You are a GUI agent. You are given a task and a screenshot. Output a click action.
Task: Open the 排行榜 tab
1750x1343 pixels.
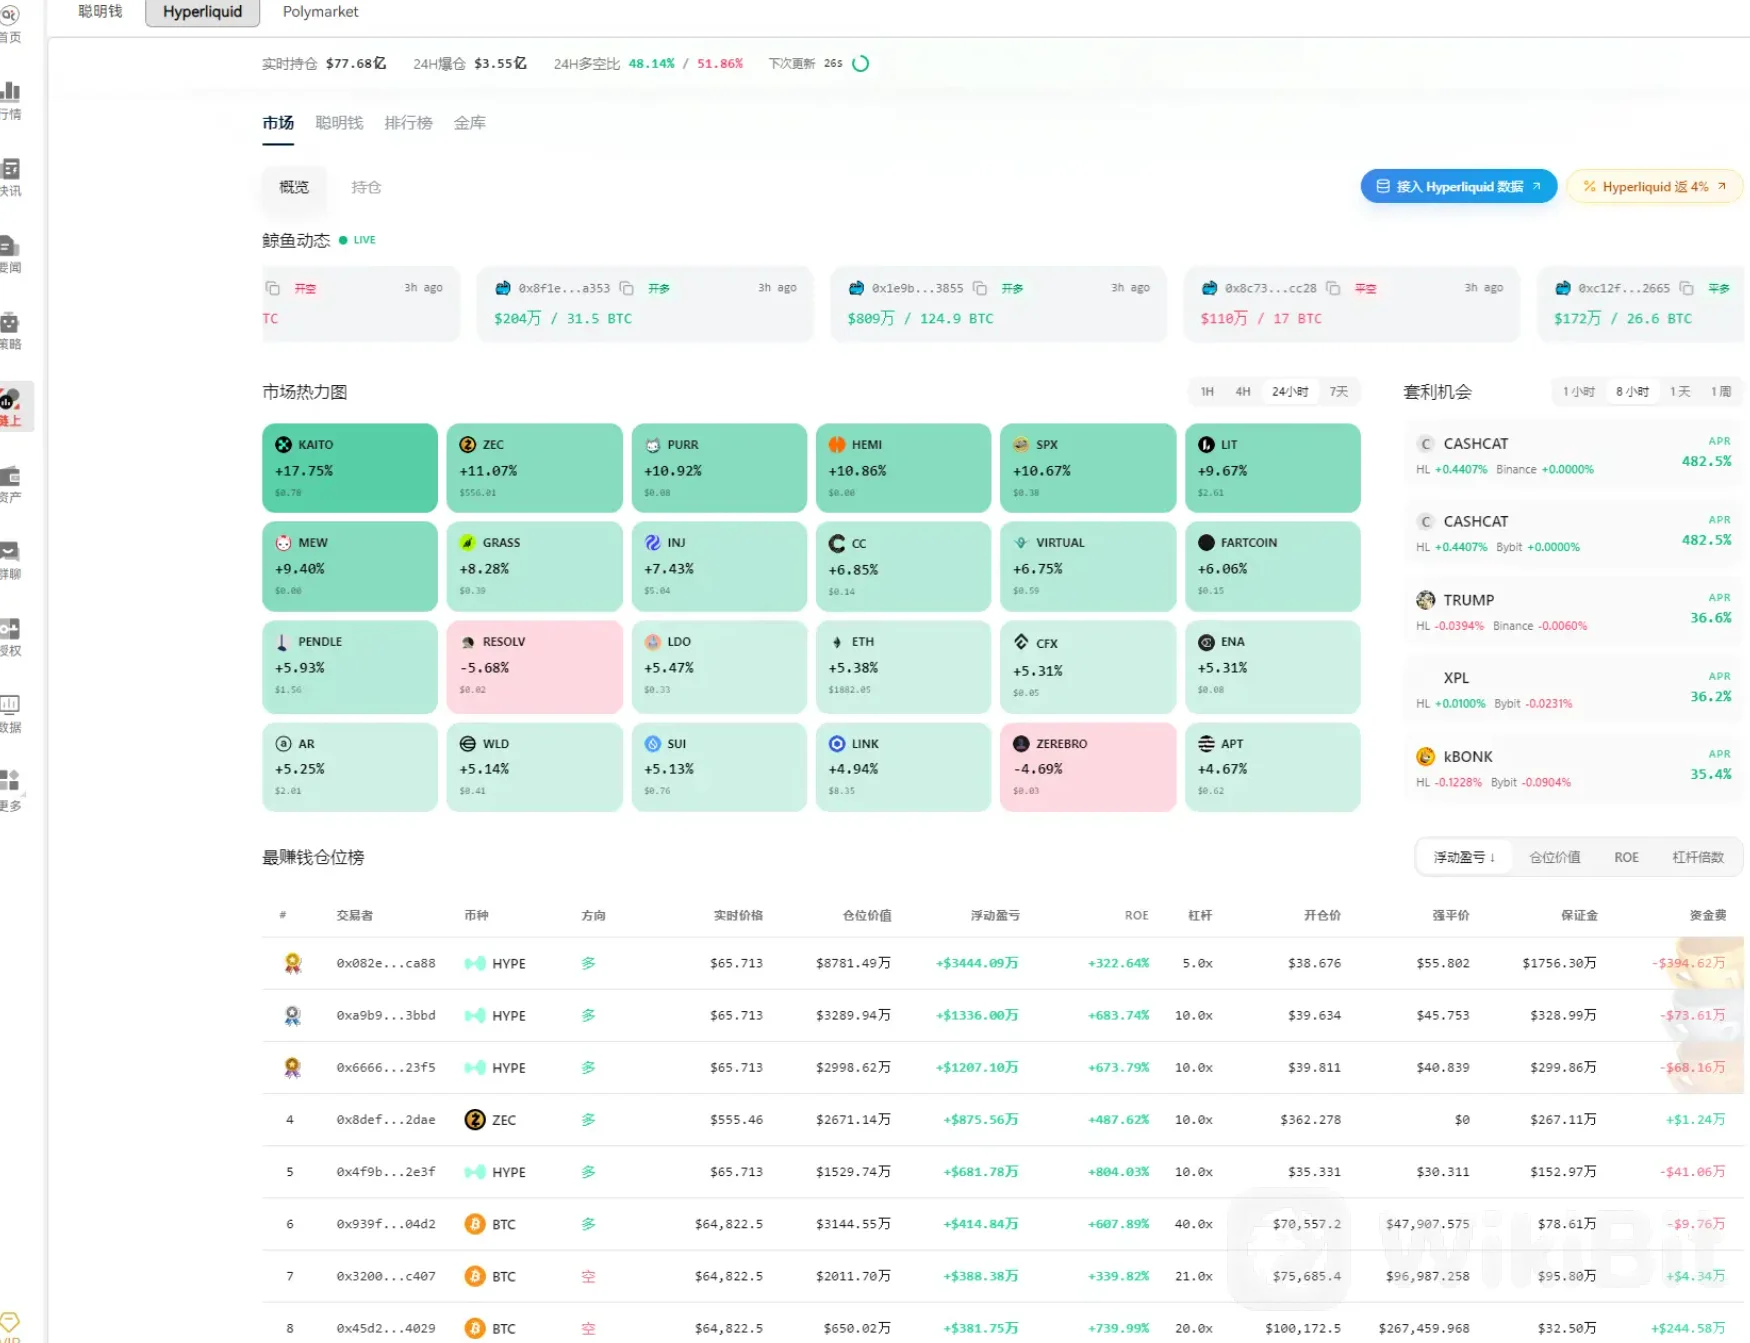tap(408, 123)
